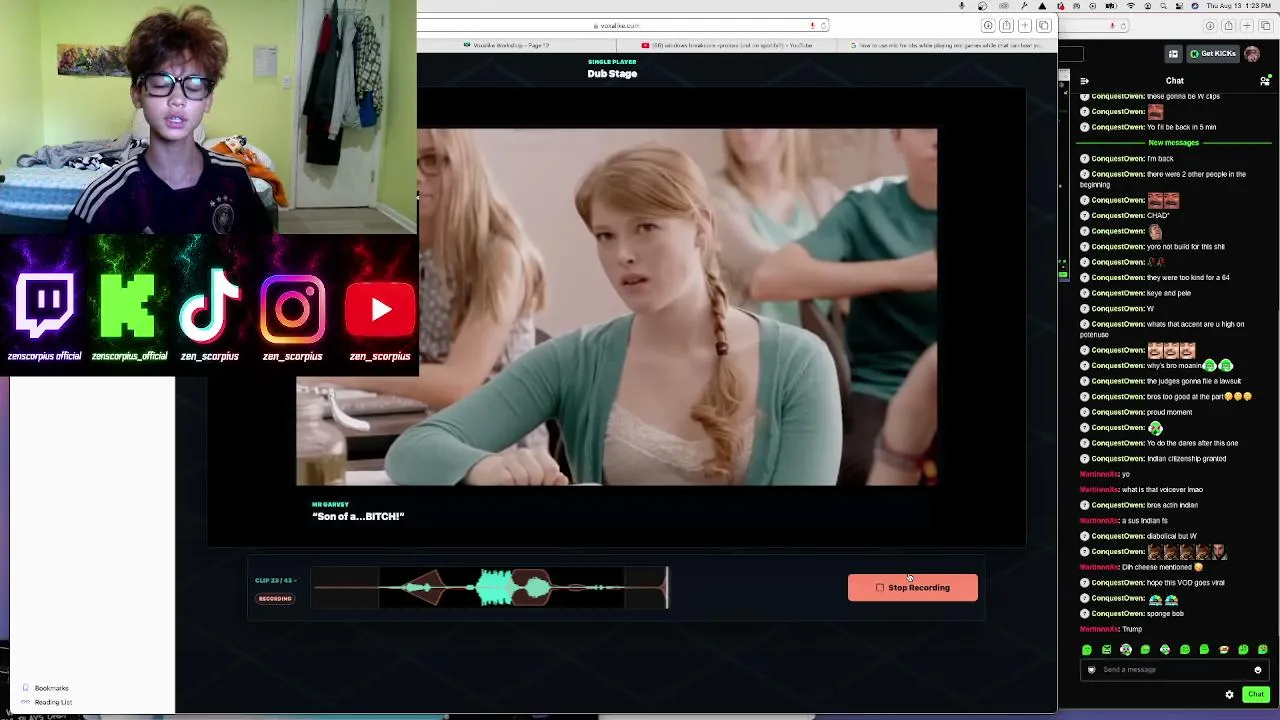Image resolution: width=1280 pixels, height=720 pixels.
Task: Click the "MR GARVEY" speaker label
Action: [x=330, y=505]
